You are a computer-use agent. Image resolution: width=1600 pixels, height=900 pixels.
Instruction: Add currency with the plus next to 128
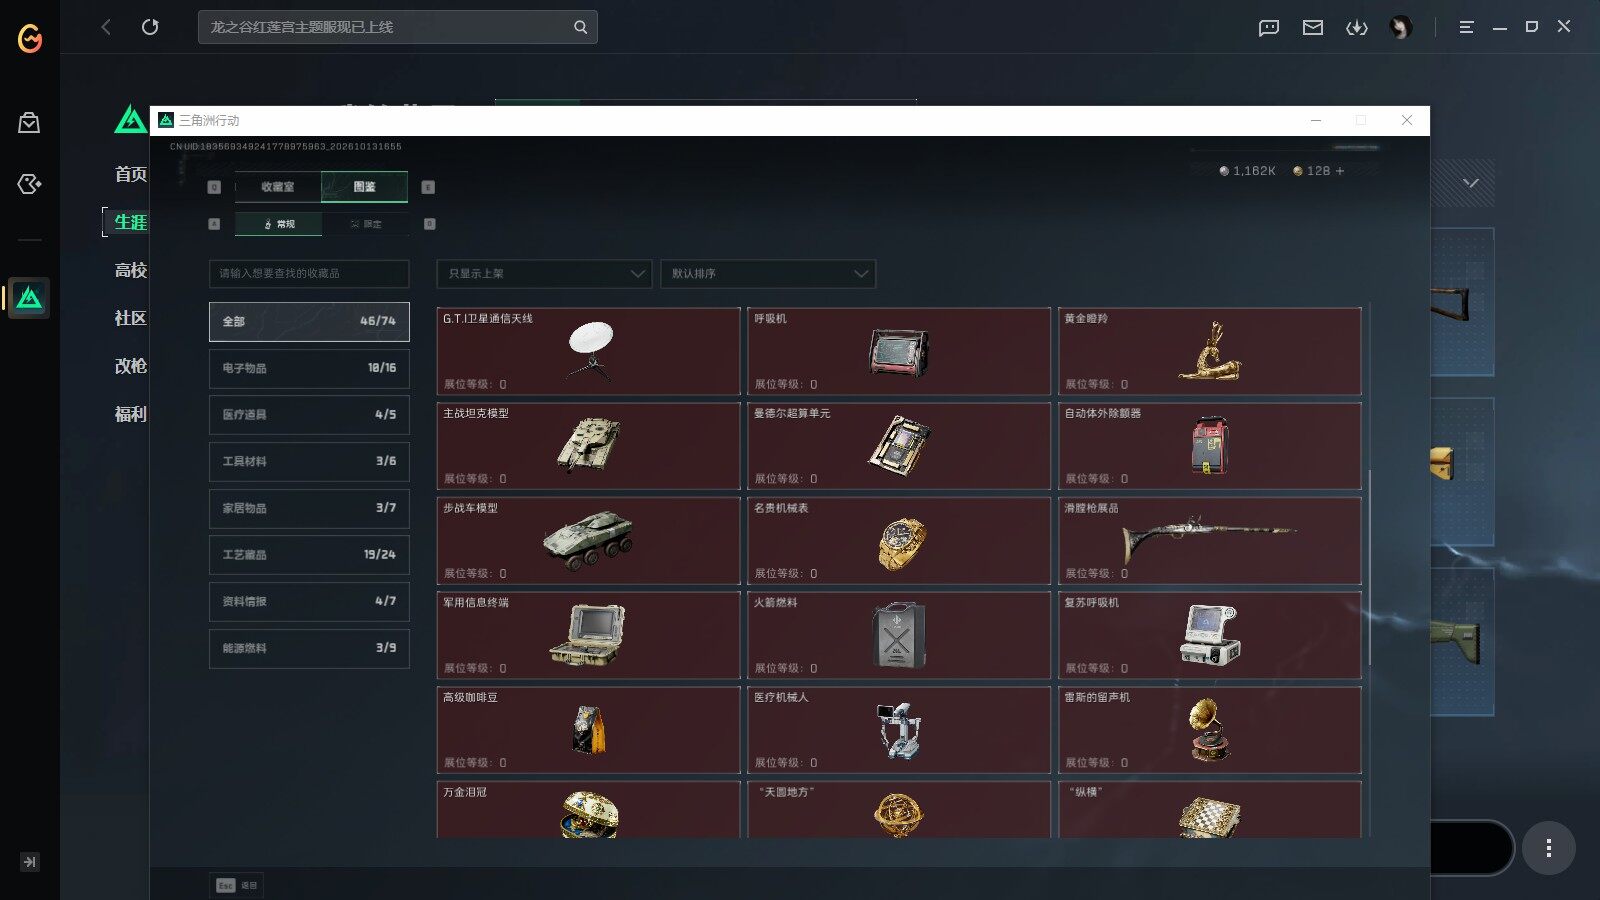(x=1340, y=171)
